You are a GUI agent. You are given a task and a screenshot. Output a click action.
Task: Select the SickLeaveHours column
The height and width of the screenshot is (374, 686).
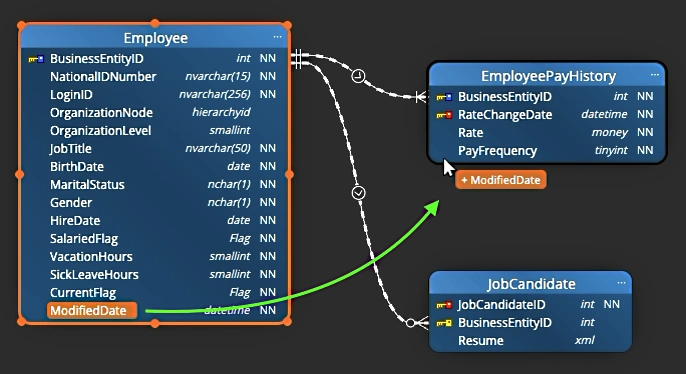coord(94,274)
